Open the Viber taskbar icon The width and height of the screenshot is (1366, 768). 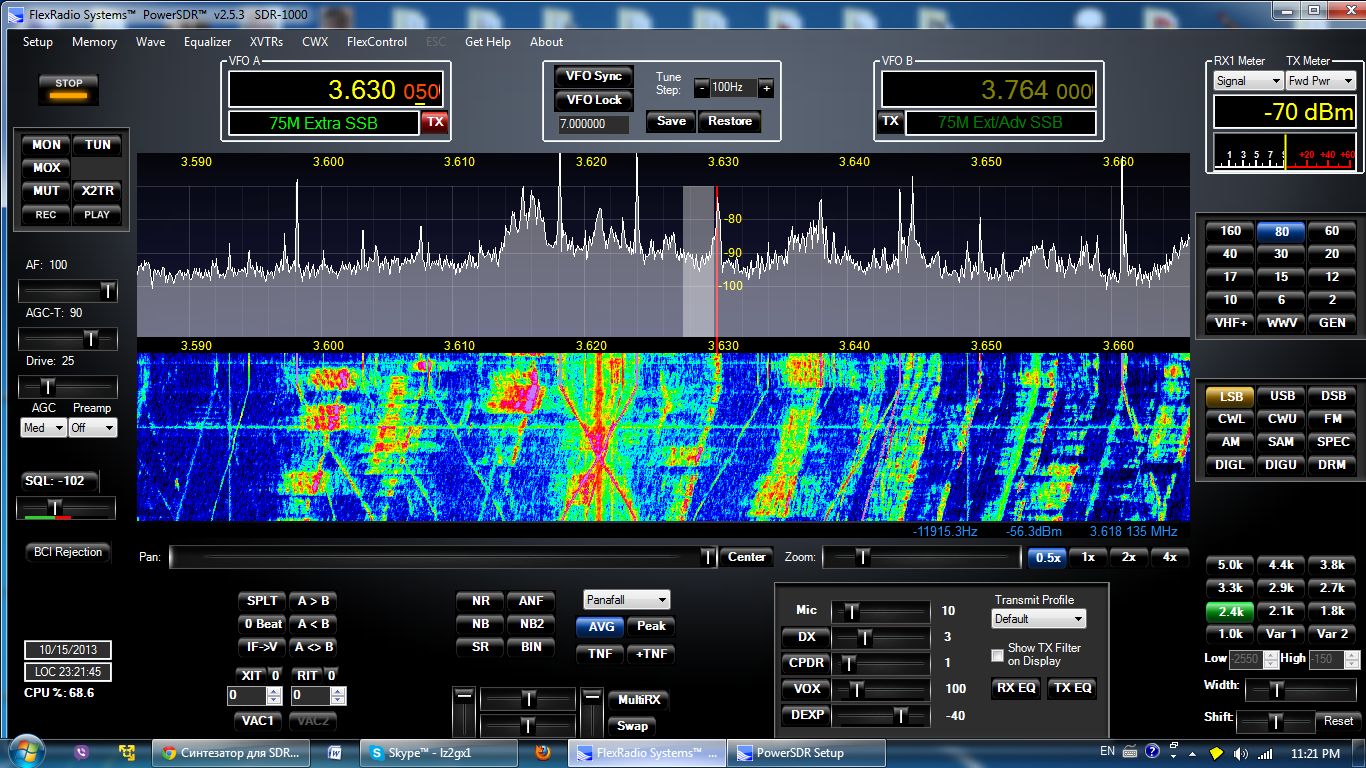tap(82, 752)
